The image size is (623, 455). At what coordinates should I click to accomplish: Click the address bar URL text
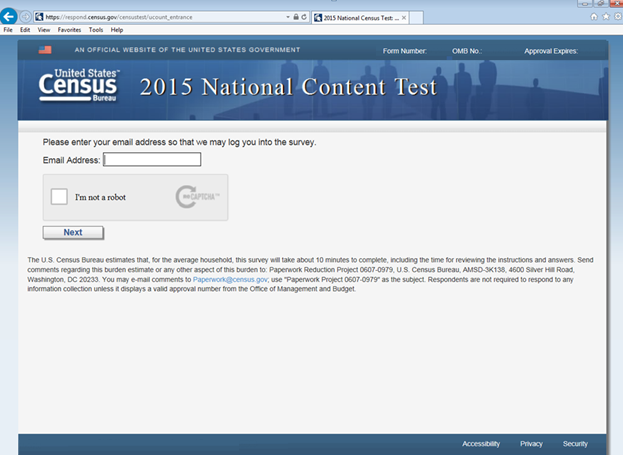click(x=119, y=17)
